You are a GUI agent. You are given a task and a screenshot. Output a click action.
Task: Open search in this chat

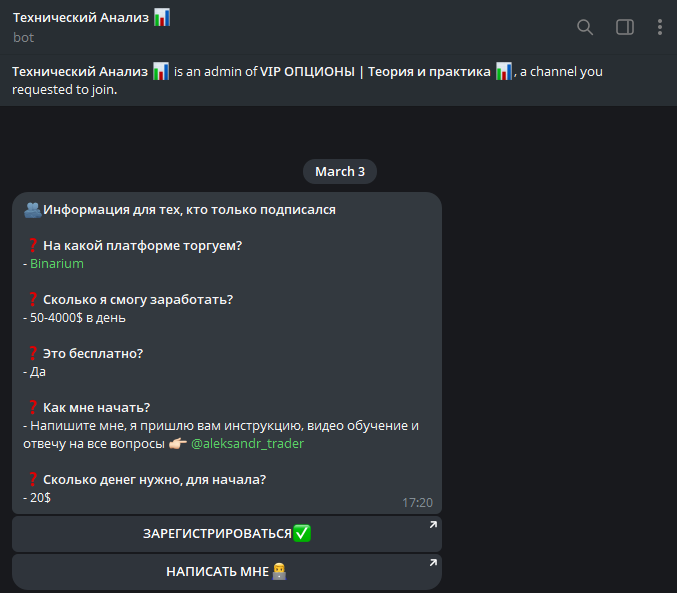pyautogui.click(x=585, y=27)
